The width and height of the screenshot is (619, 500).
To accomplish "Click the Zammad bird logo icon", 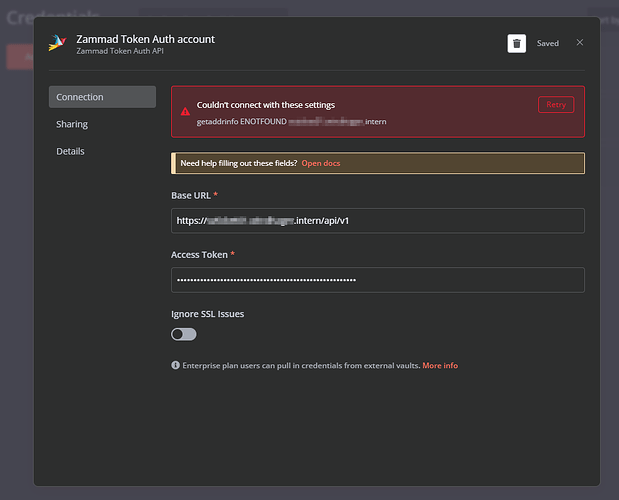I will (x=58, y=43).
